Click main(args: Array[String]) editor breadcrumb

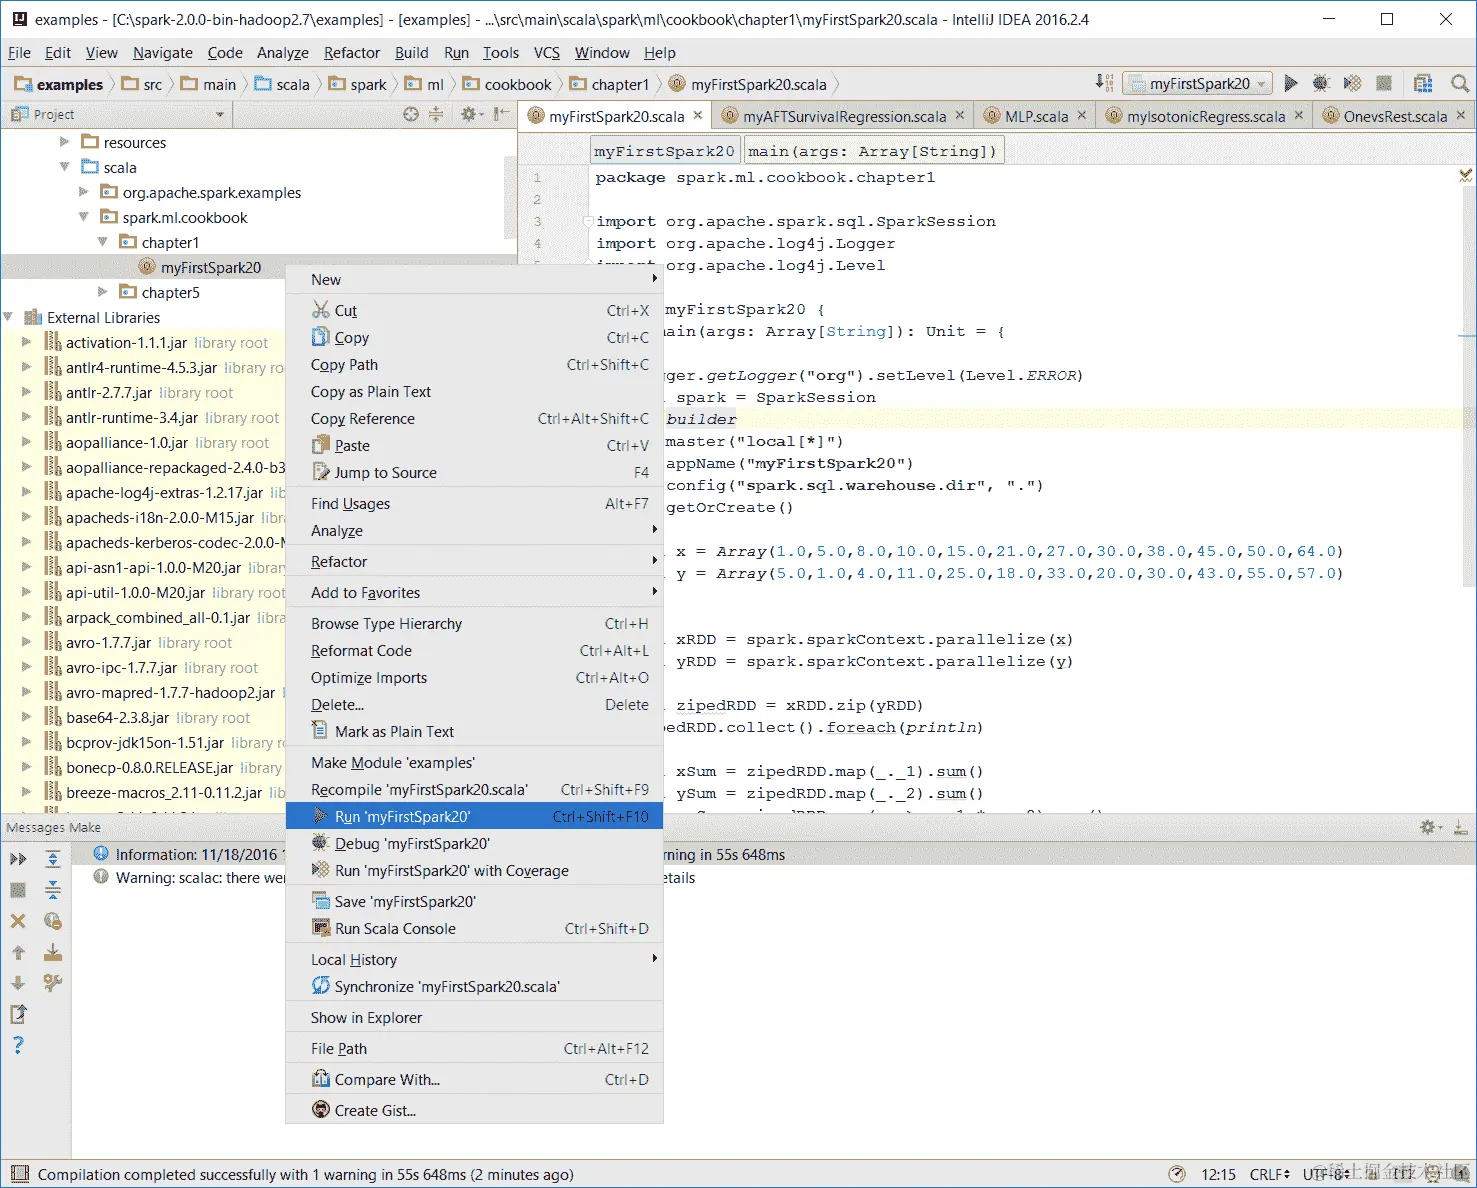[872, 151]
